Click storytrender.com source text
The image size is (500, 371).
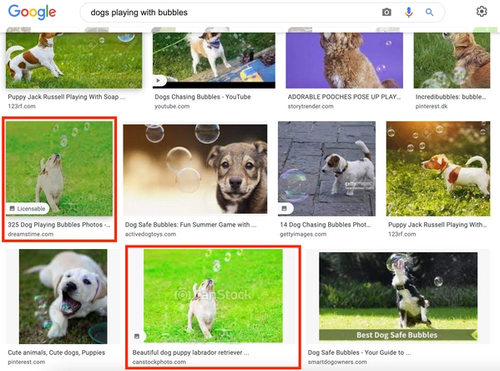point(311,106)
